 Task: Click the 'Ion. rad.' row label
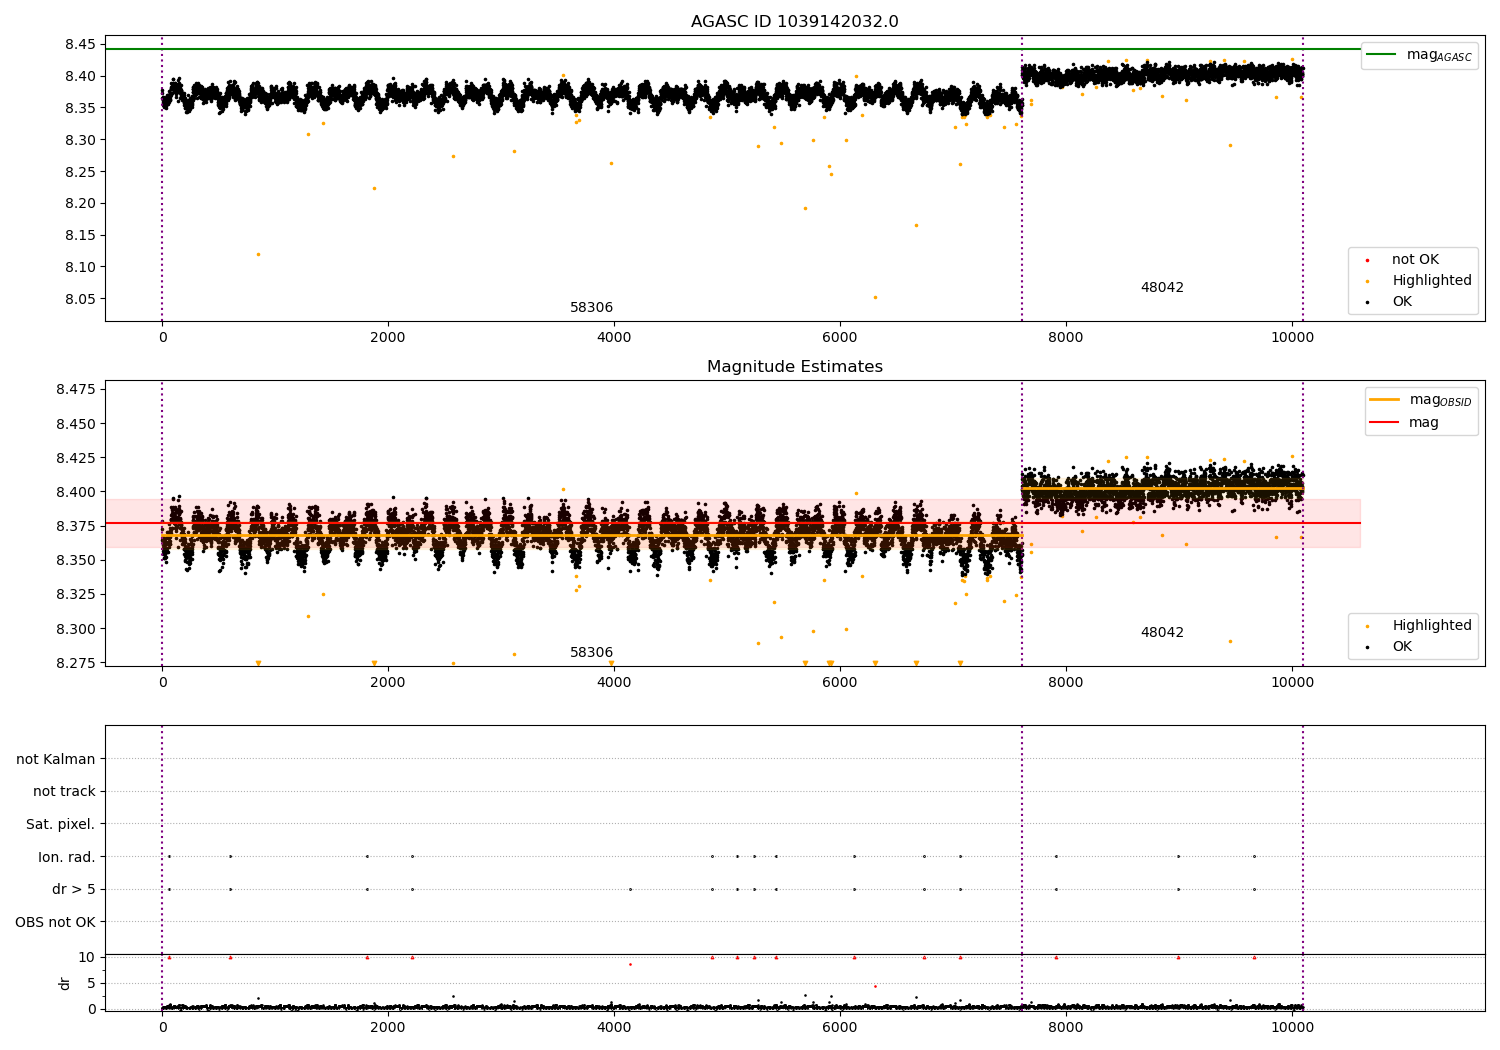click(67, 857)
